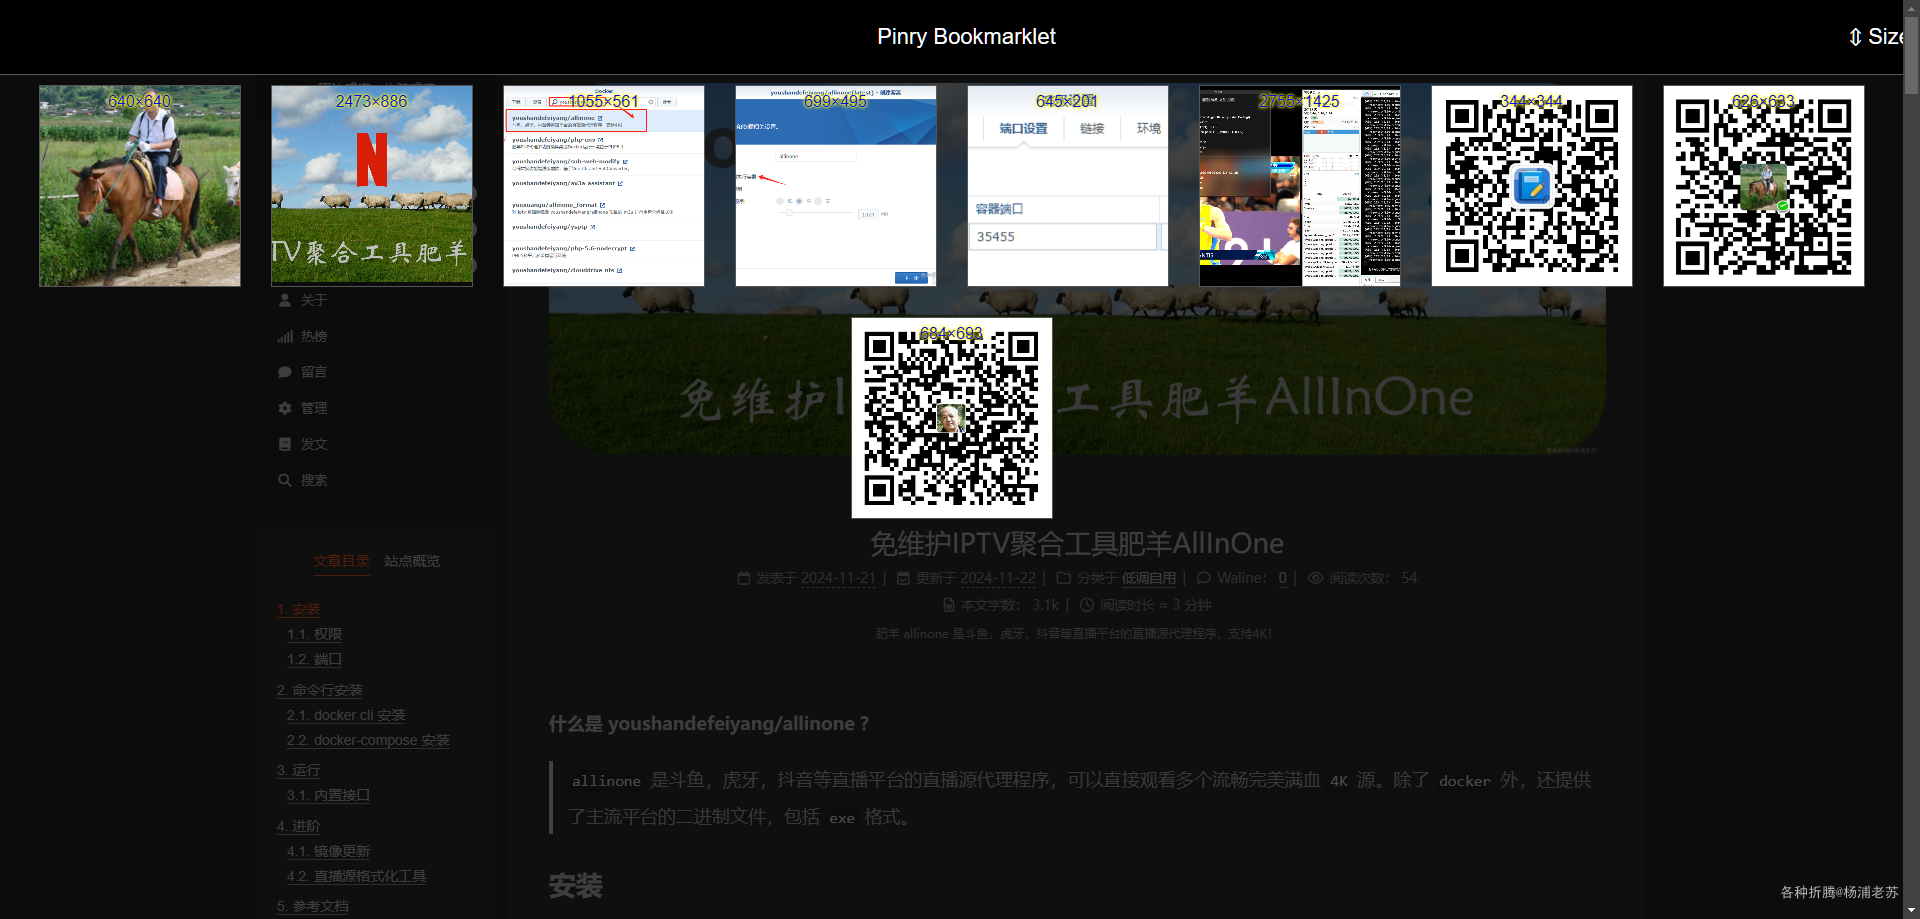Viewport: 1920px width, 919px height.
Task: Click the updated date 2024-11-22
Action: pos(998,578)
